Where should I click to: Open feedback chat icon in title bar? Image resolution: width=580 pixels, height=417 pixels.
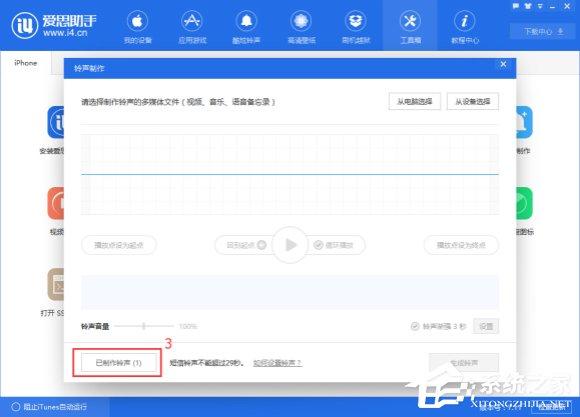[x=516, y=6]
